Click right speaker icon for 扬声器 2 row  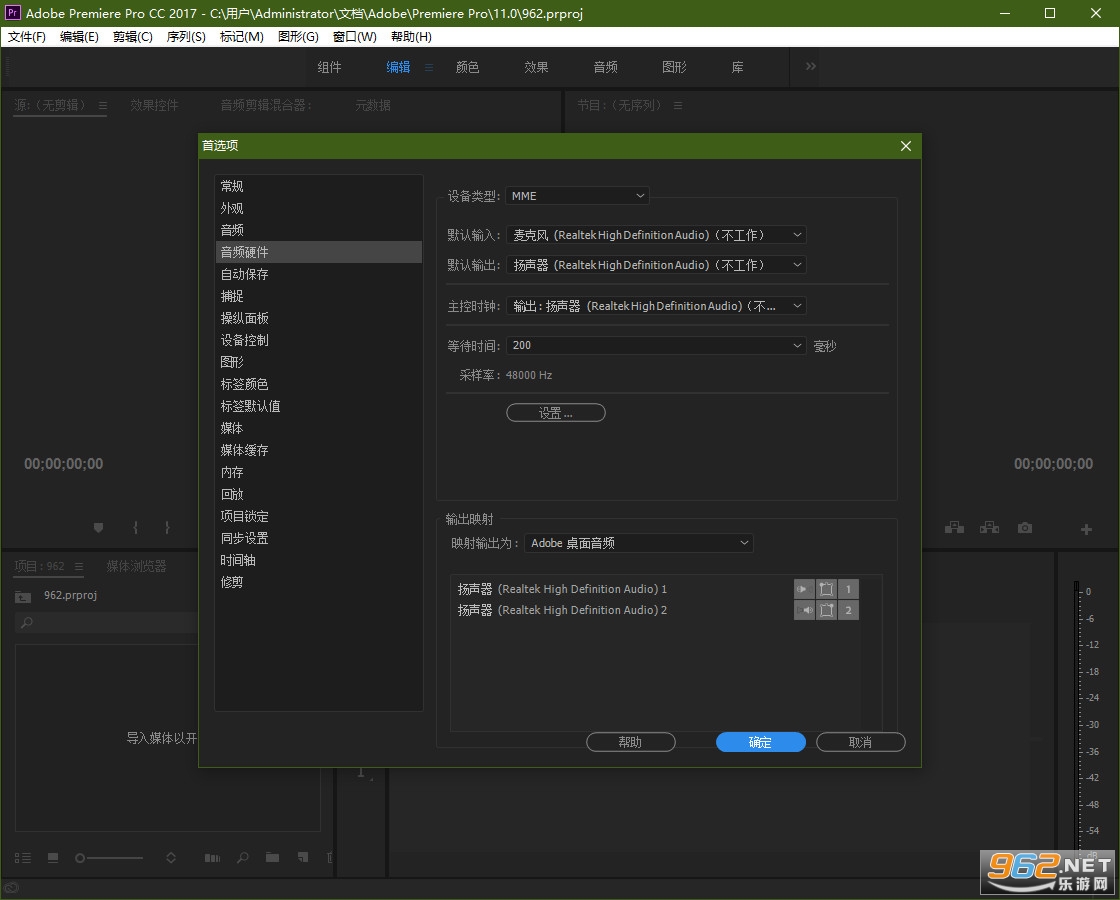click(804, 610)
